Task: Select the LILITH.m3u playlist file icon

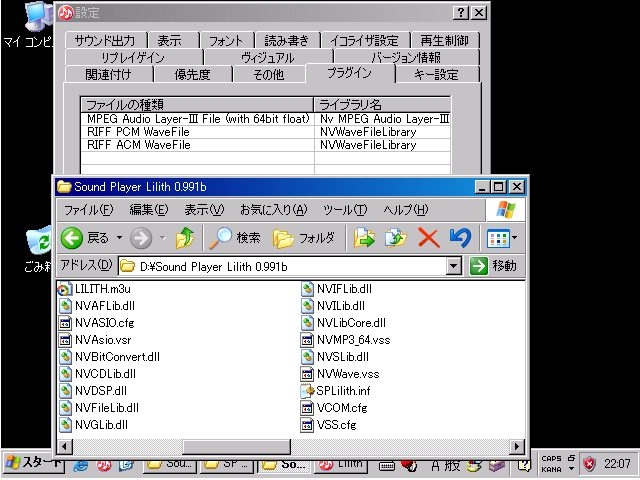Action: [x=65, y=289]
